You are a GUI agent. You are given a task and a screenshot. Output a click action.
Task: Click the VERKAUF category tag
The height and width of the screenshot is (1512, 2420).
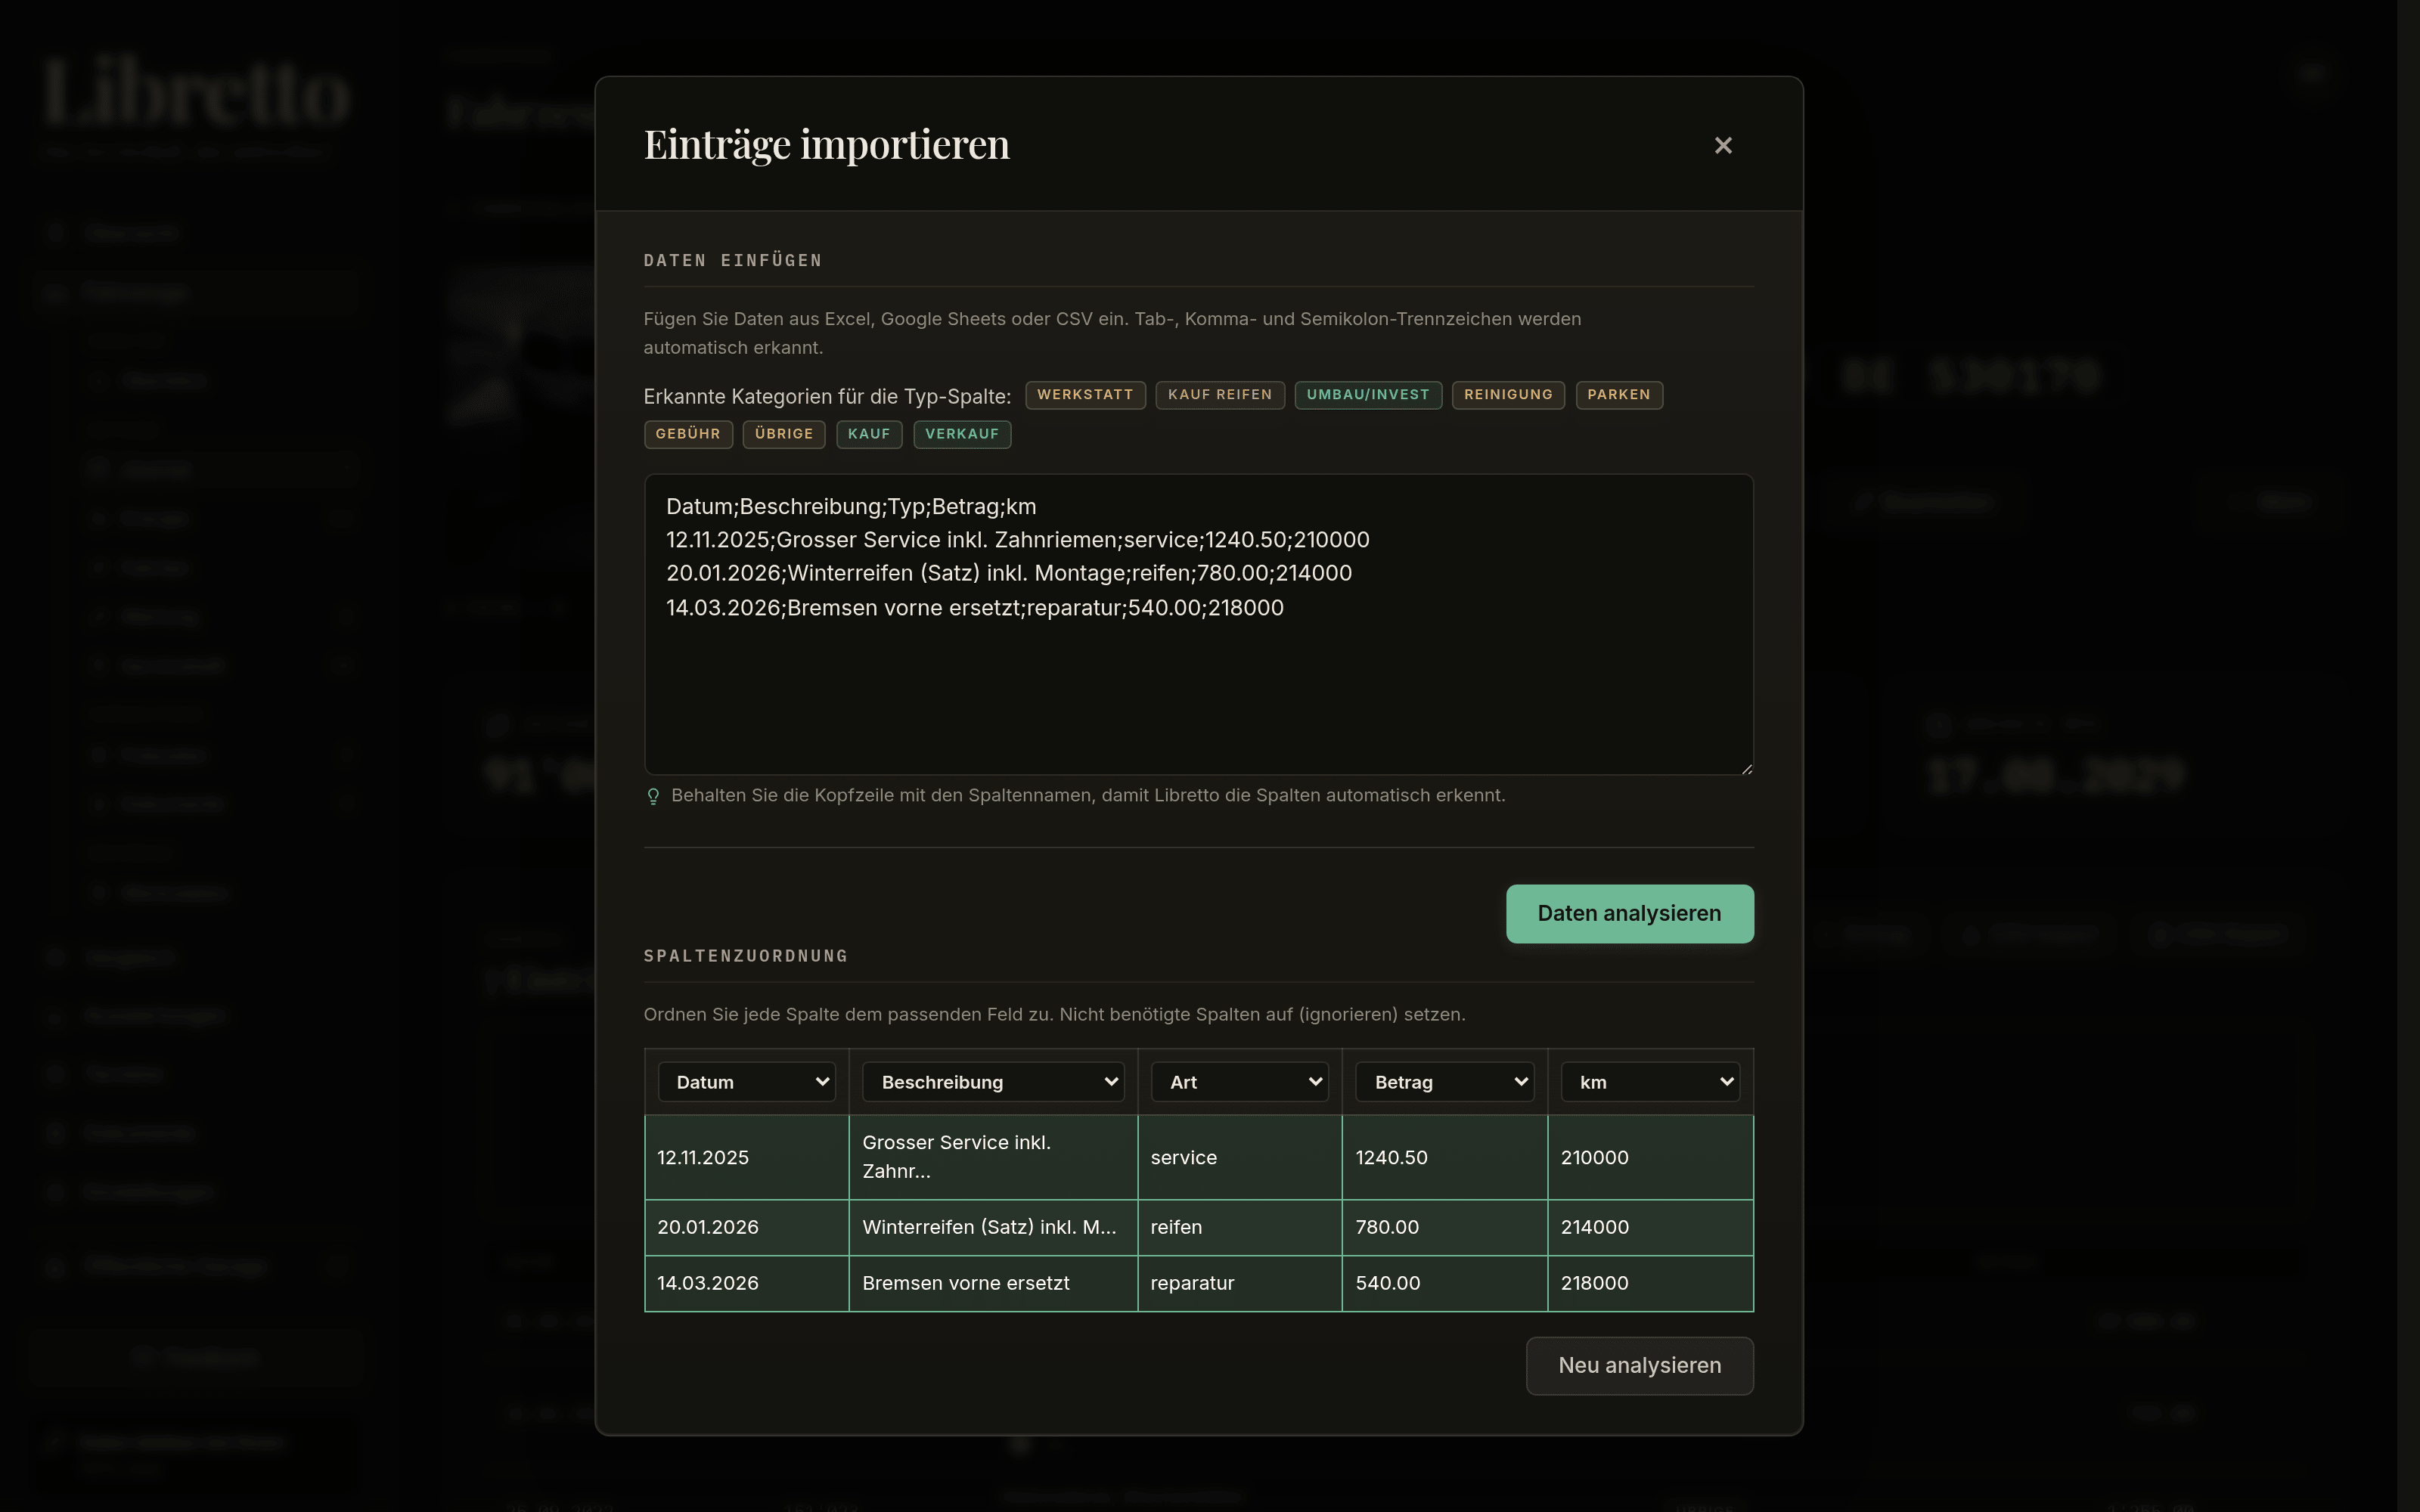coord(962,434)
